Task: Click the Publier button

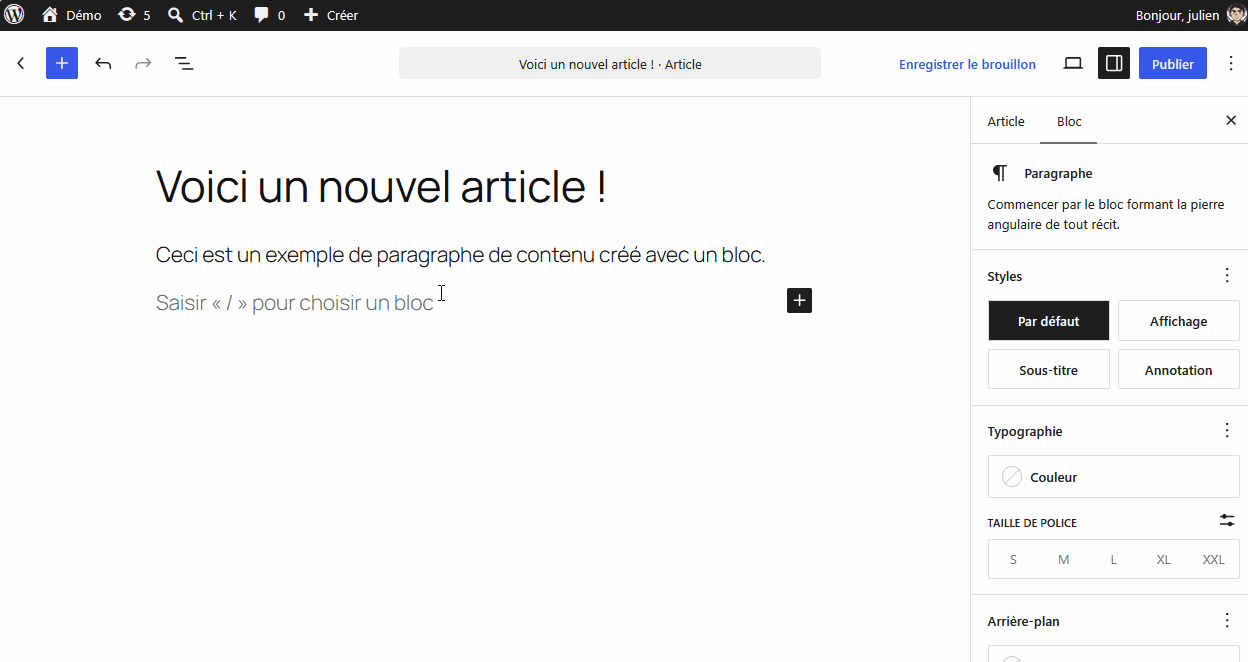Action: pos(1173,64)
